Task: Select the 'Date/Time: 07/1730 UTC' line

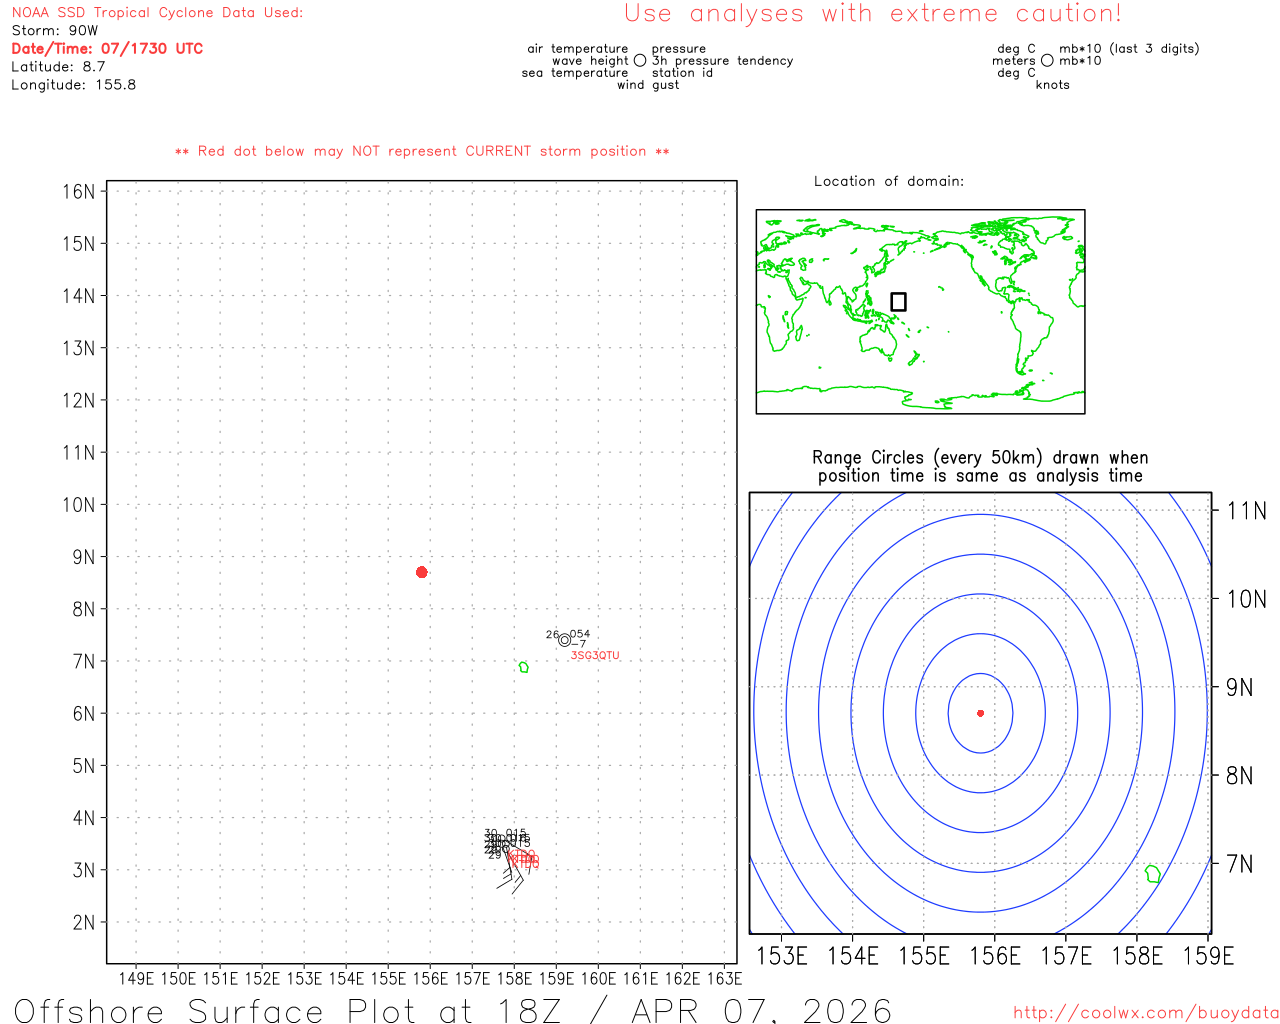Action: coord(107,49)
